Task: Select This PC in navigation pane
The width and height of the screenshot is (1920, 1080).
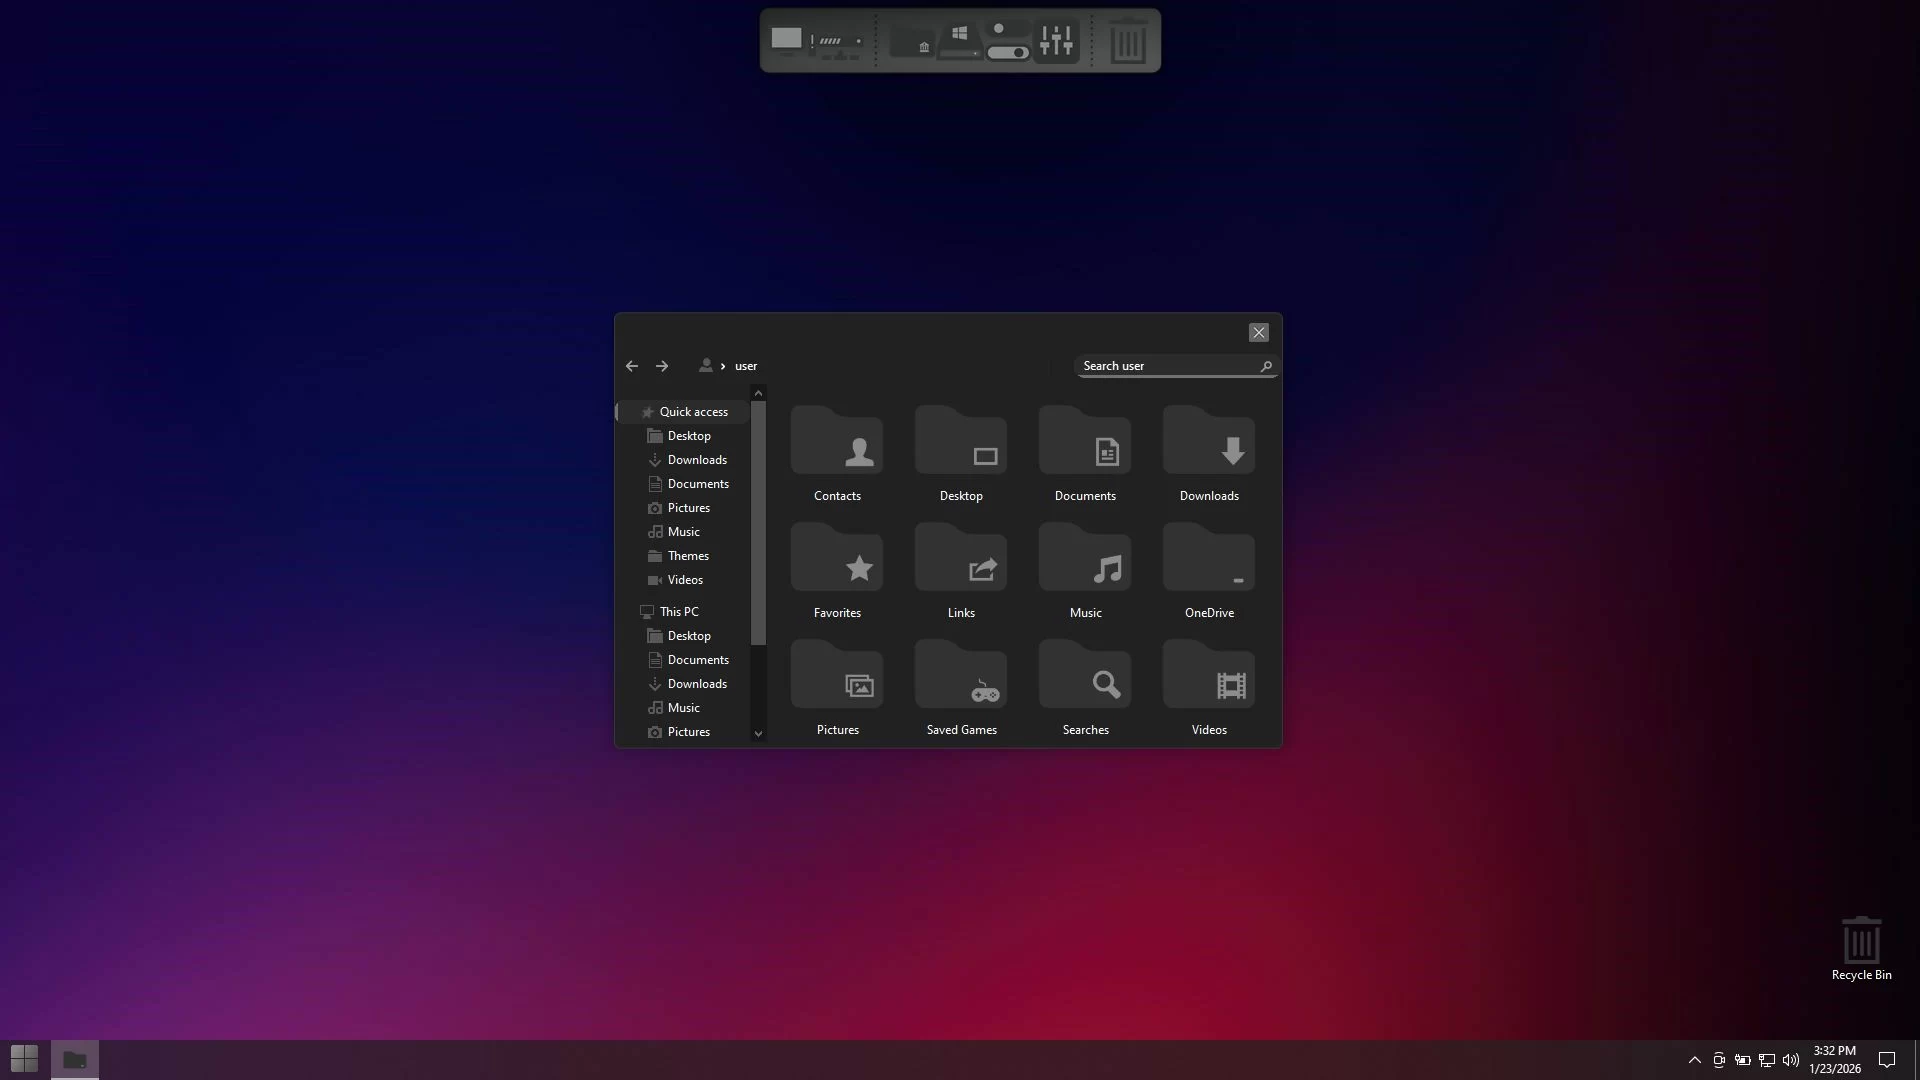Action: coord(679,612)
